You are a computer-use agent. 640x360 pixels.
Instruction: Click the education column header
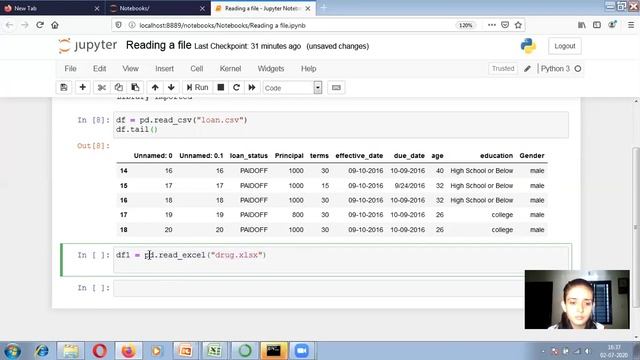coord(496,156)
